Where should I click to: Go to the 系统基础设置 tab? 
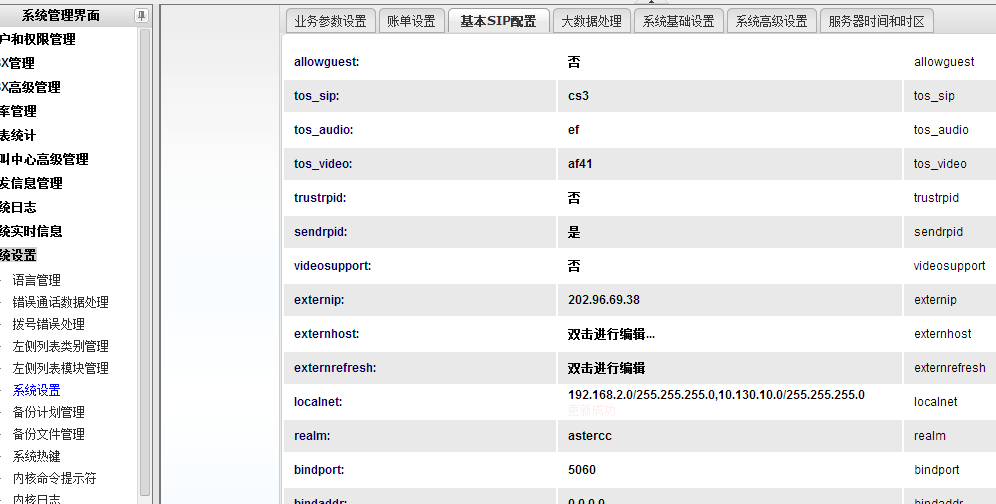pos(678,21)
